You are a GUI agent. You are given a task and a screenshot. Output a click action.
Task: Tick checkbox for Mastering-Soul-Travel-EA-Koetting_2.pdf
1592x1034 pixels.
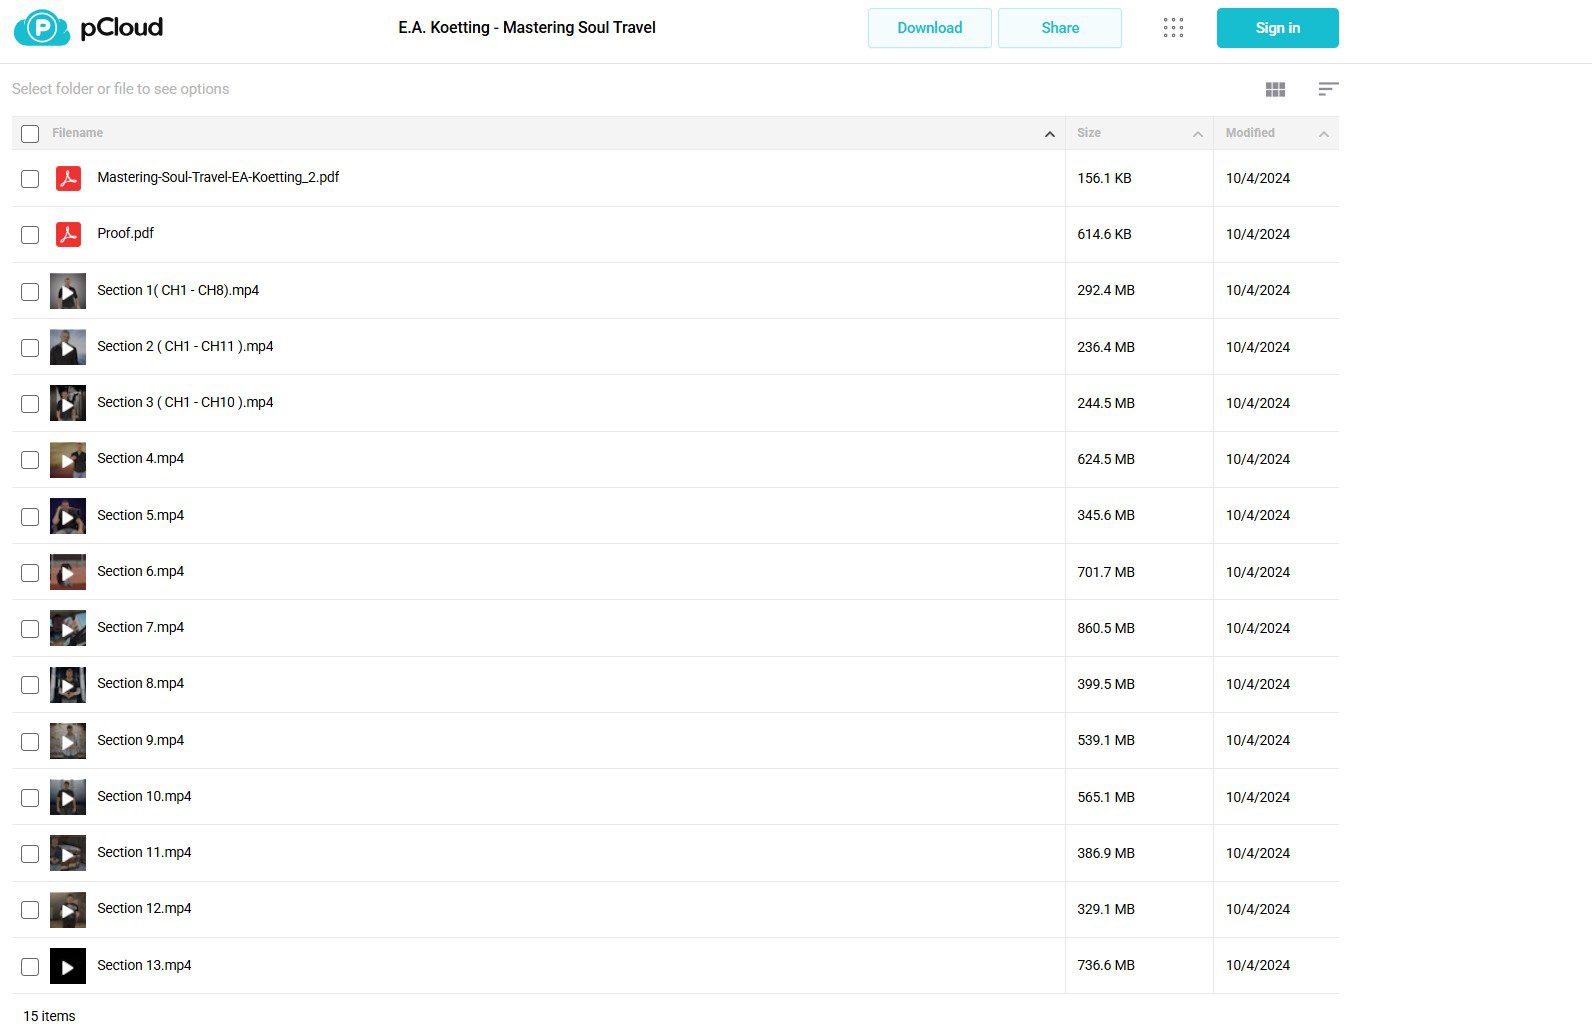coord(30,178)
